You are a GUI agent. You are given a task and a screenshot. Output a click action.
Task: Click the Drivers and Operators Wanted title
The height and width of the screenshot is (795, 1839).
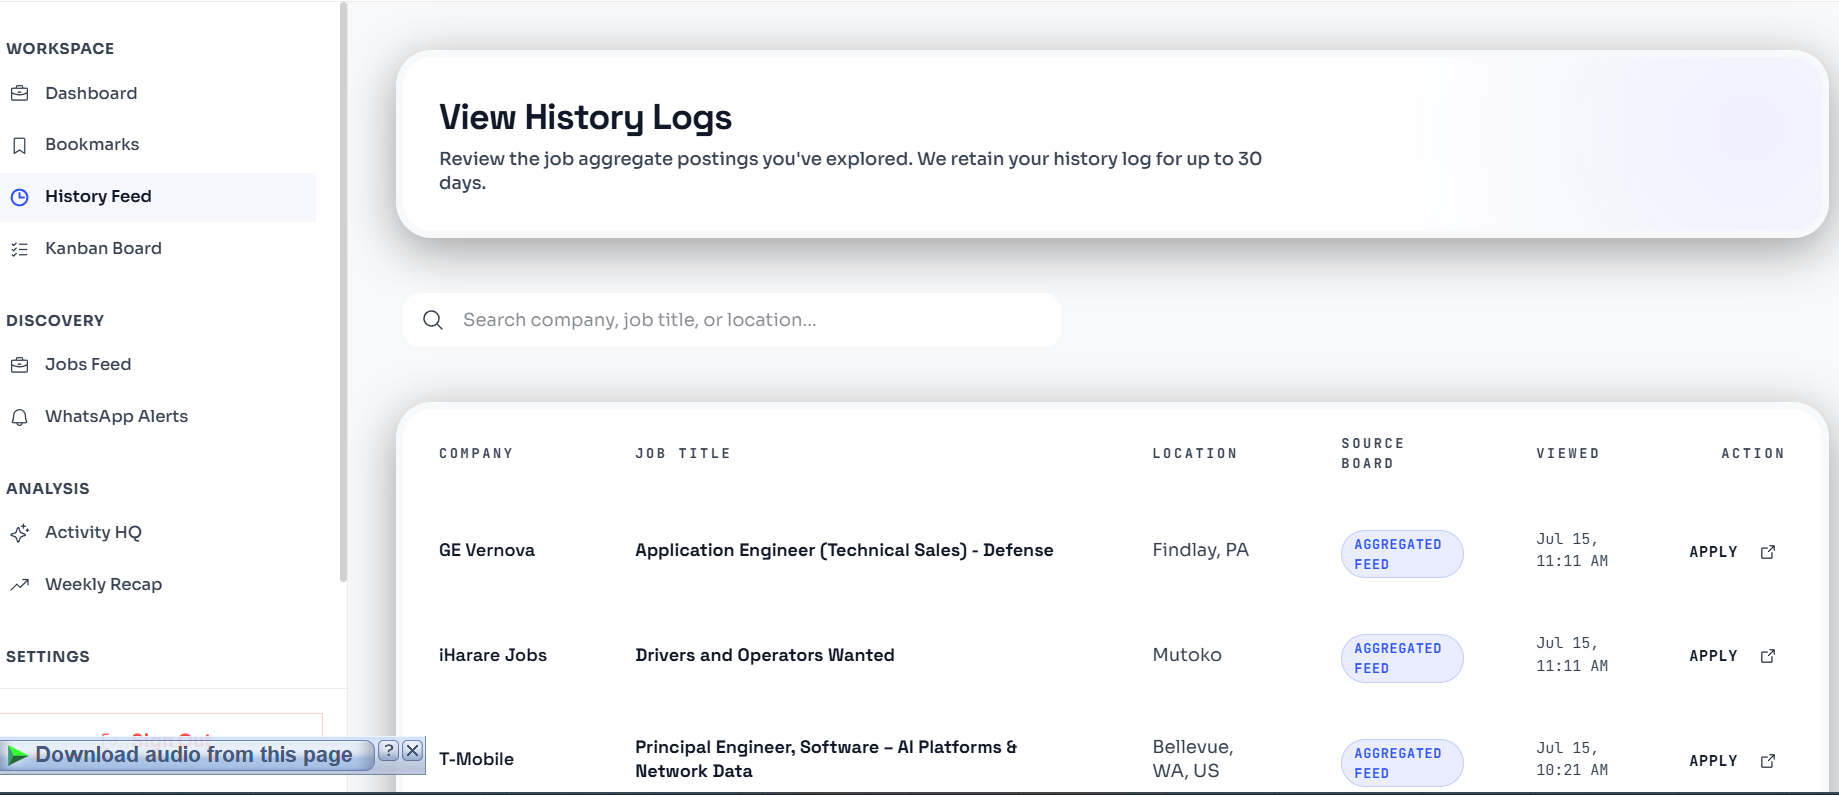[x=765, y=655]
